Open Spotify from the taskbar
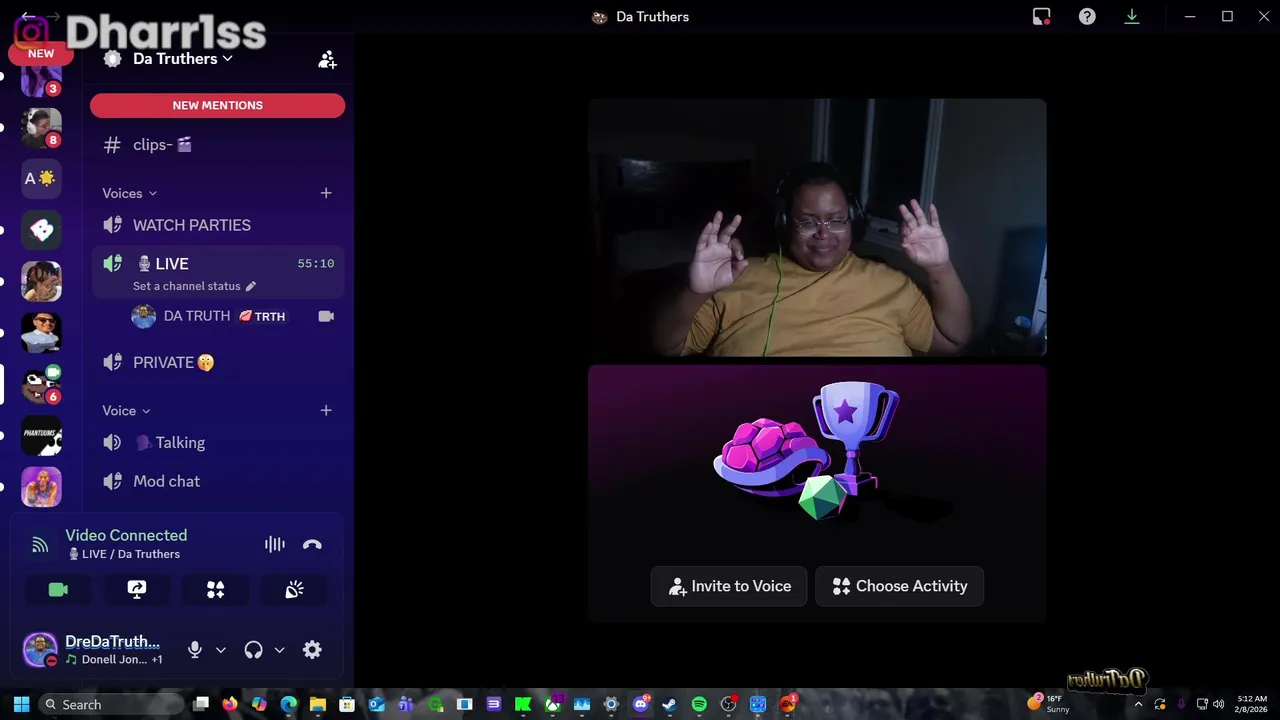Image resolution: width=1280 pixels, height=720 pixels. pos(699,704)
